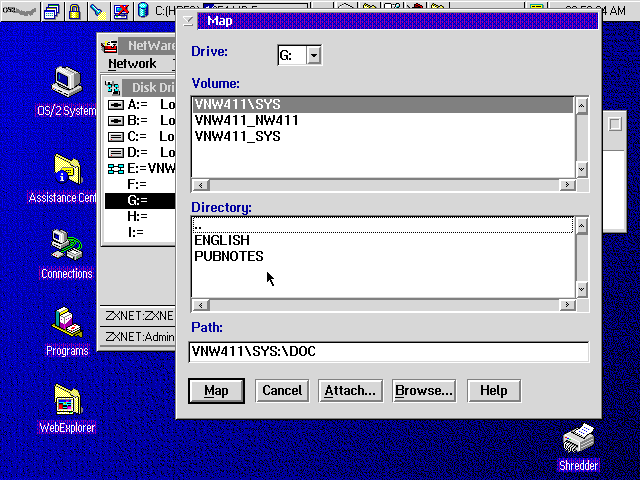Select the H:= drive row
Screen dimensions: 640x480
coord(140,216)
